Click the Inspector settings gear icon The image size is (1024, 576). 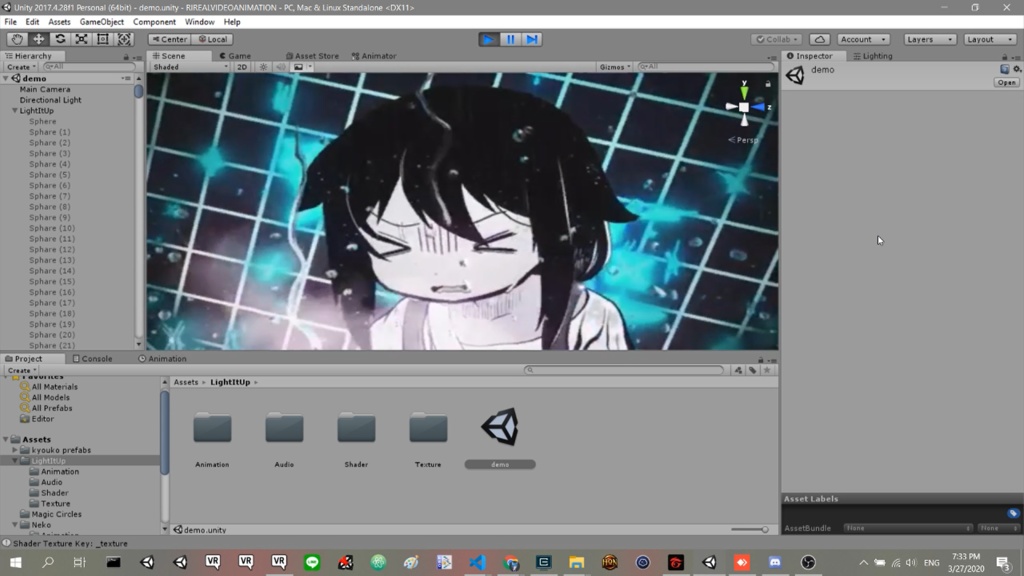[x=1017, y=69]
